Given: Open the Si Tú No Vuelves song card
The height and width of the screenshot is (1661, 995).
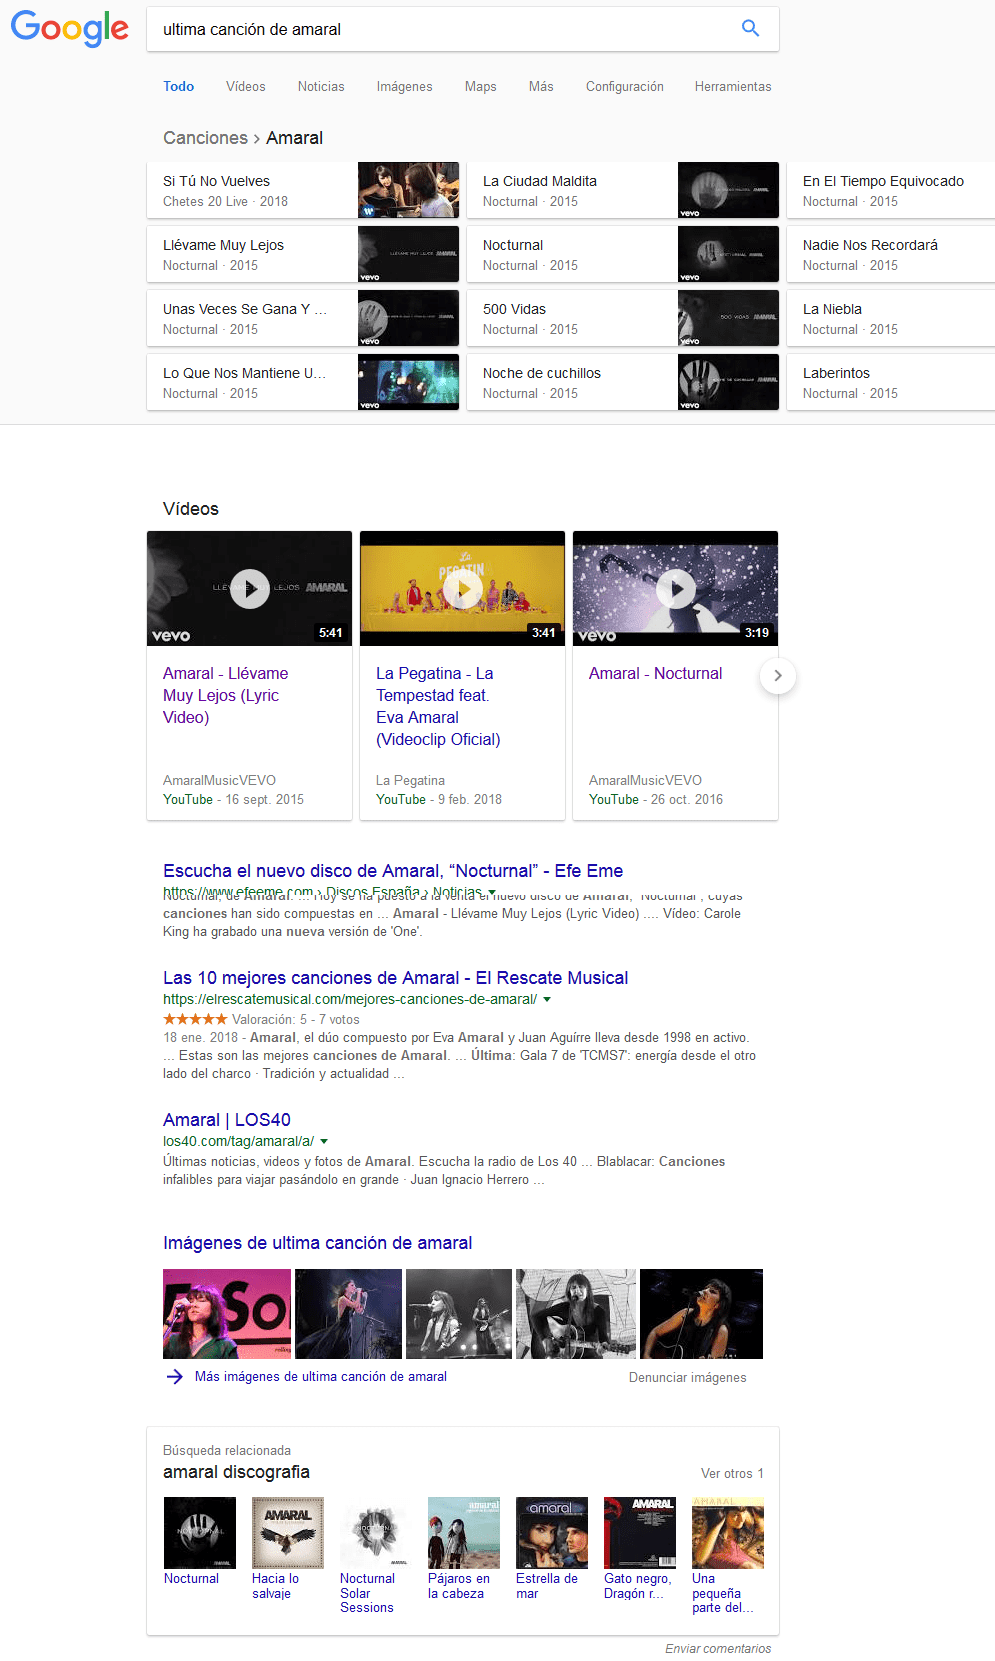Looking at the screenshot, I should coord(303,190).
